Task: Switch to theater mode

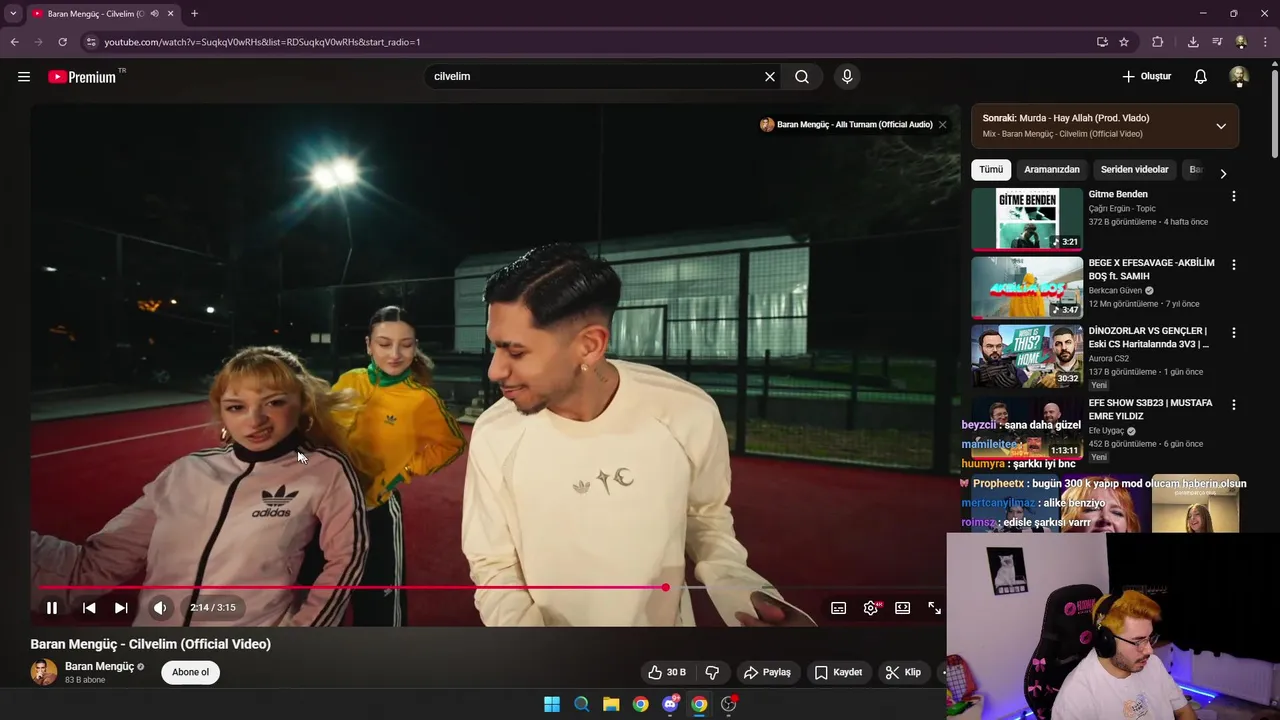Action: coord(903,607)
